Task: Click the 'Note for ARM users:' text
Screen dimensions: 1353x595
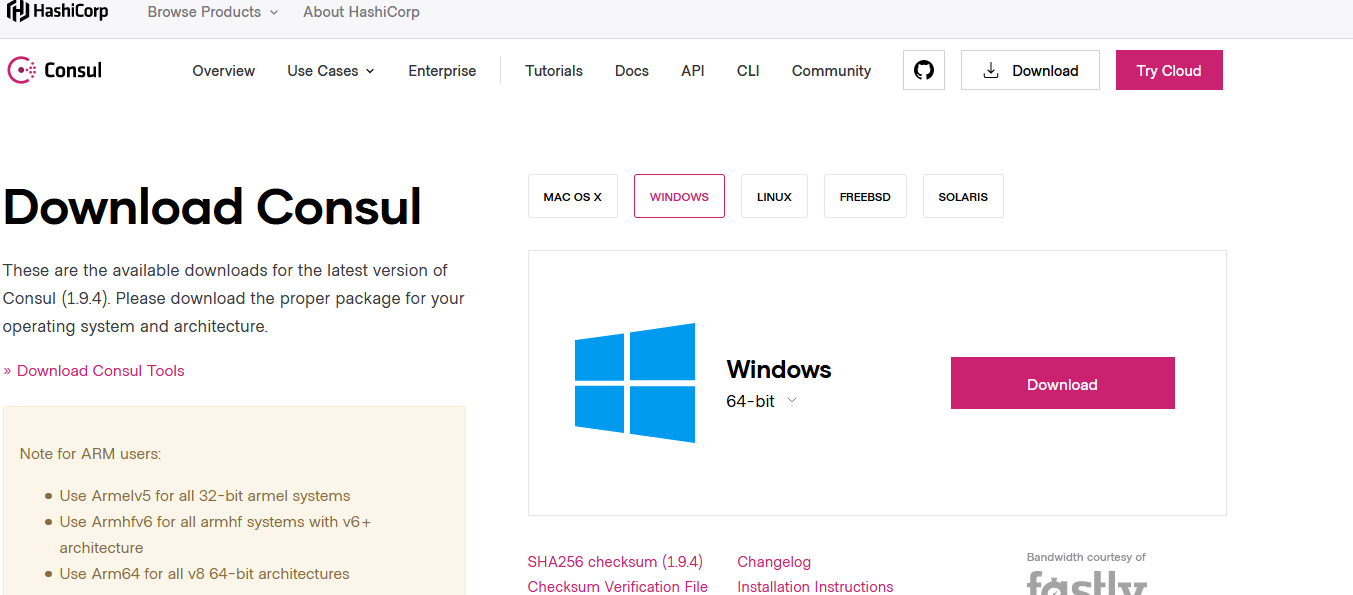Action: pos(90,454)
